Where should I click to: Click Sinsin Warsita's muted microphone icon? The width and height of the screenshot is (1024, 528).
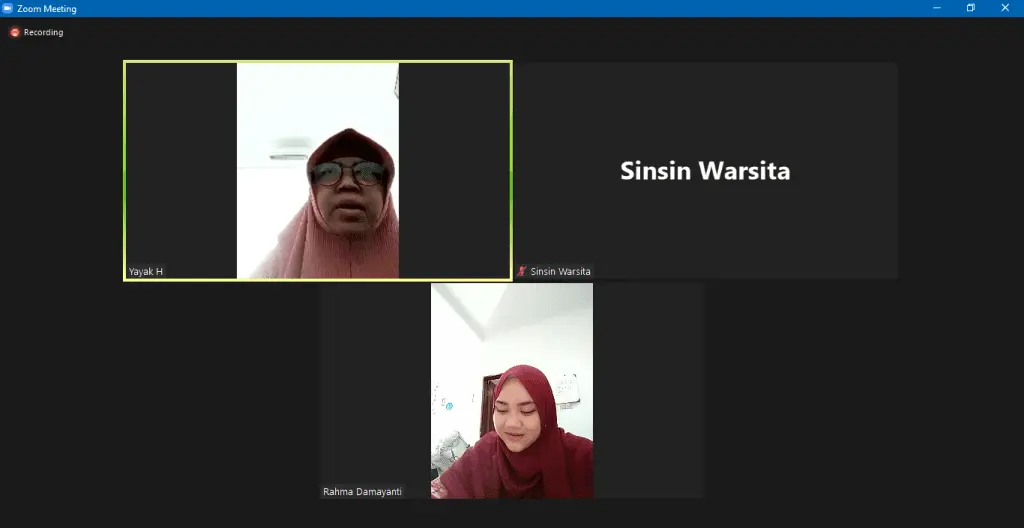pyautogui.click(x=521, y=271)
